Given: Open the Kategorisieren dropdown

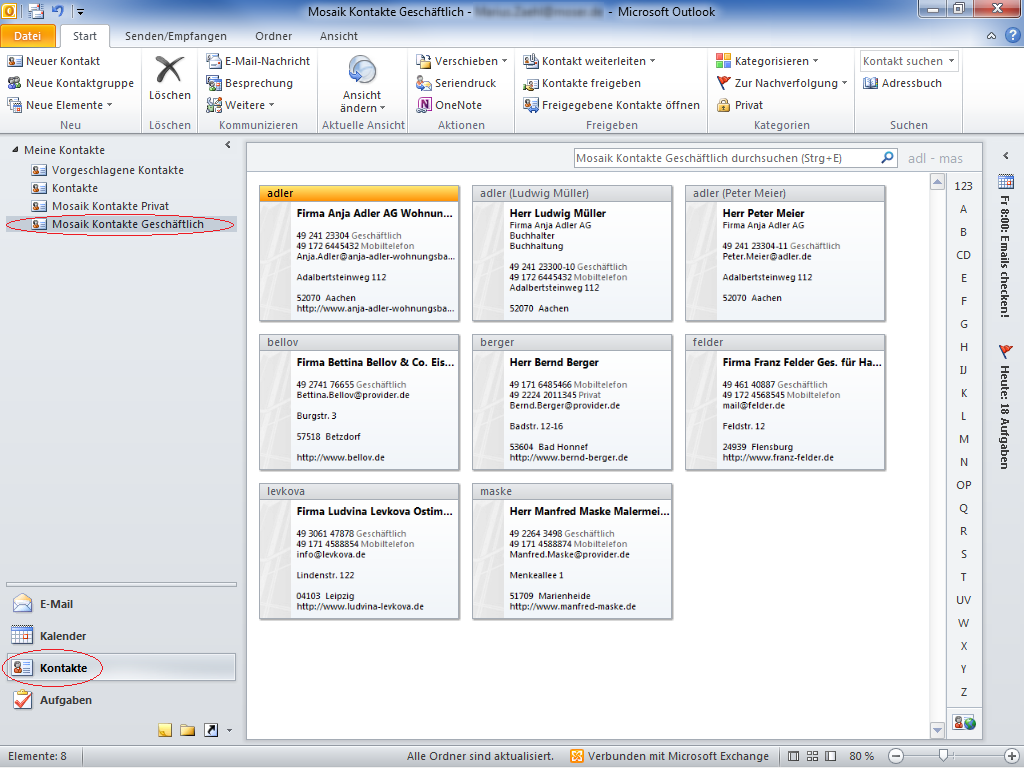Looking at the screenshot, I should click(767, 61).
